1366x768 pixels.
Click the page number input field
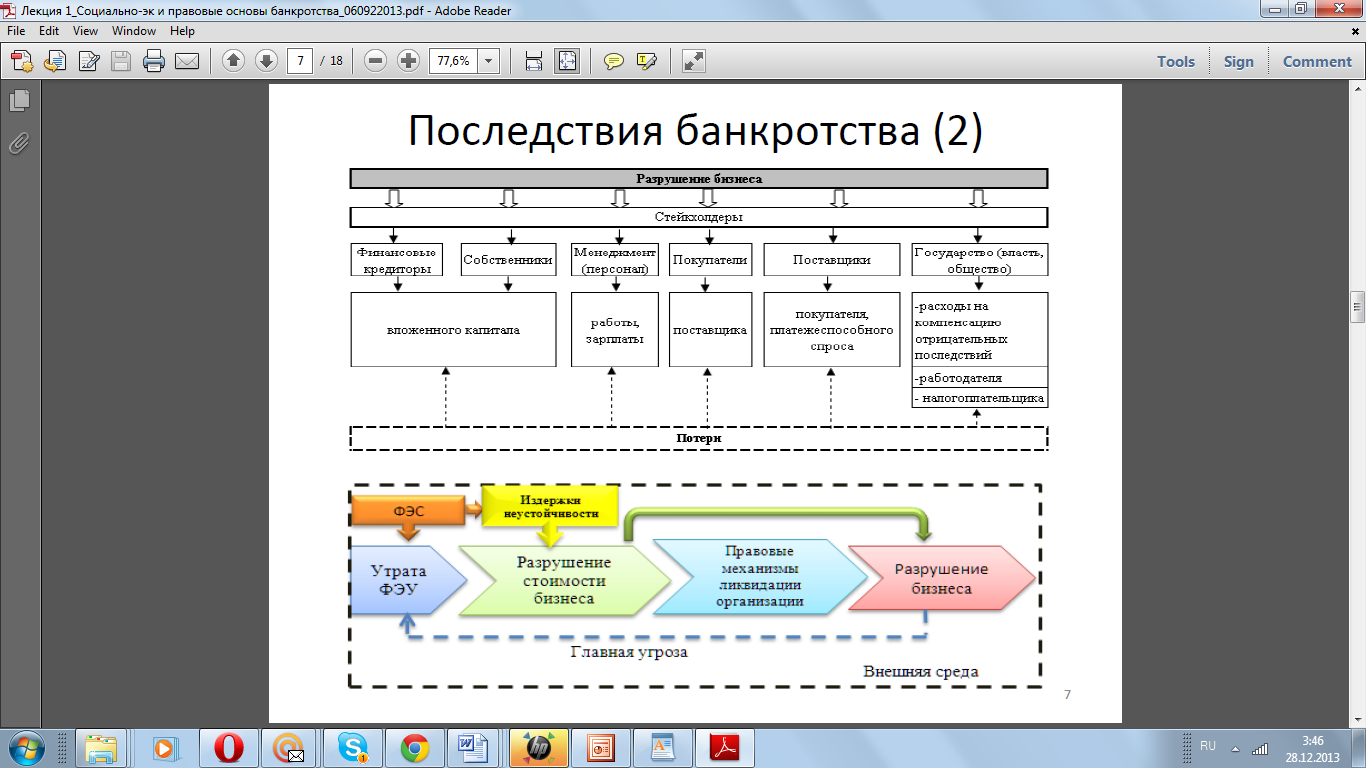pyautogui.click(x=300, y=61)
